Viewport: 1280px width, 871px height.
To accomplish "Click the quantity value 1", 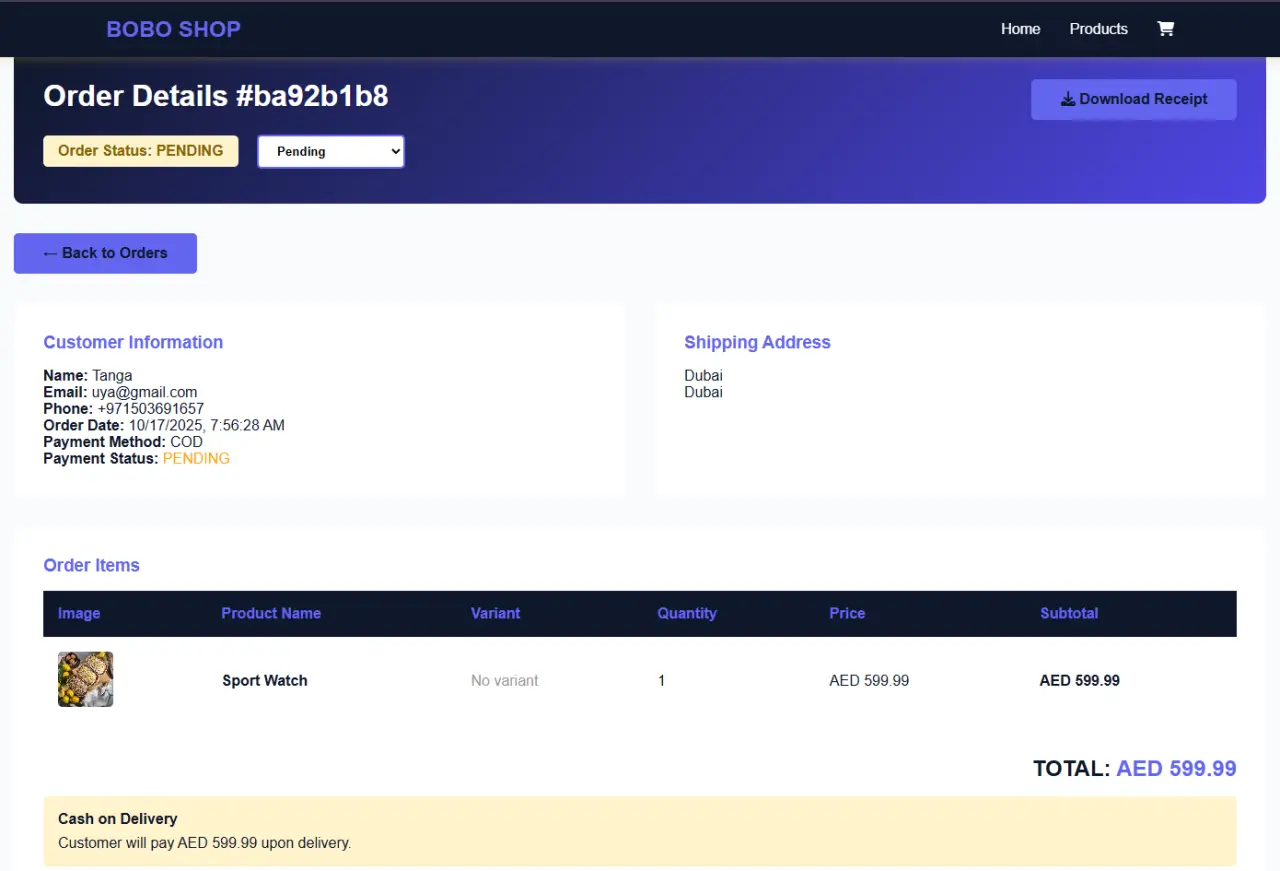I will (661, 680).
